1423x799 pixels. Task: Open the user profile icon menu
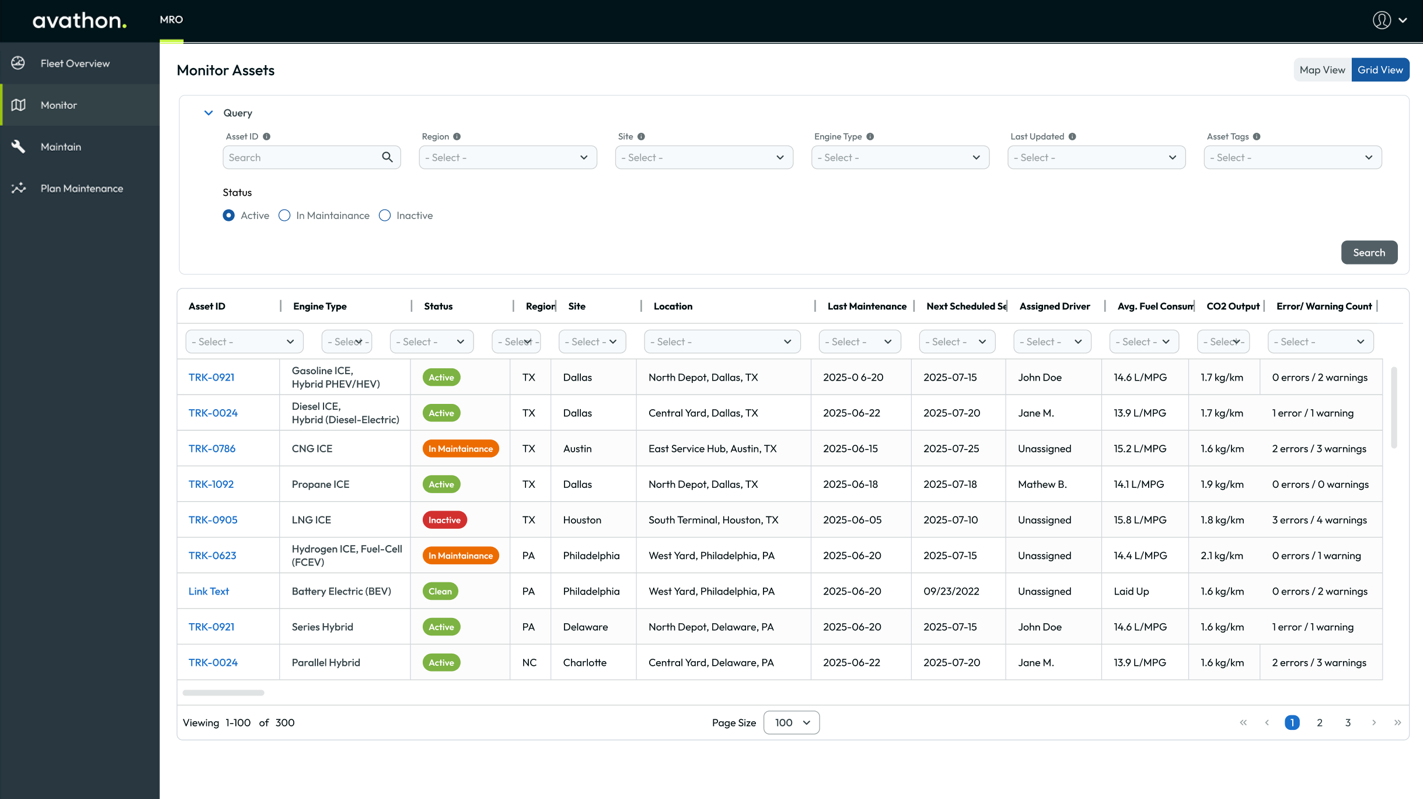(x=1388, y=20)
